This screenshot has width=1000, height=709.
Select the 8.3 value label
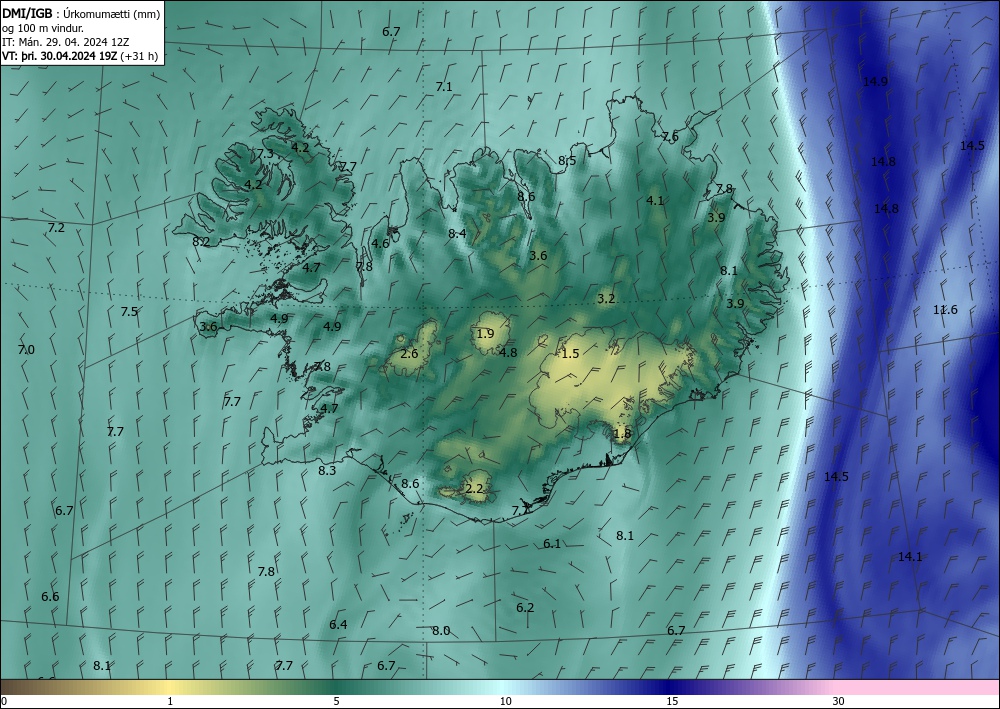pos(327,471)
